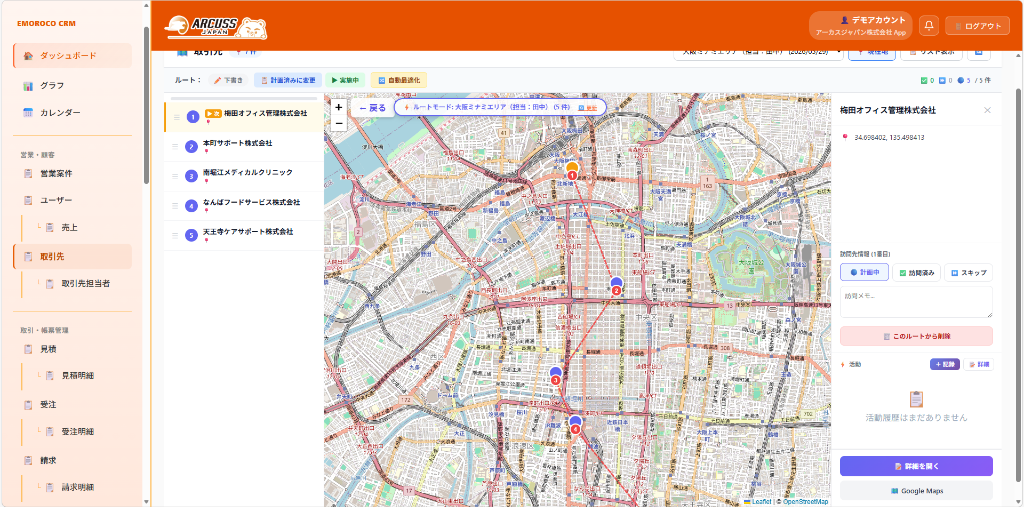The image size is (1024, 507).
Task: Set visit status to スキップ
Action: click(x=968, y=272)
